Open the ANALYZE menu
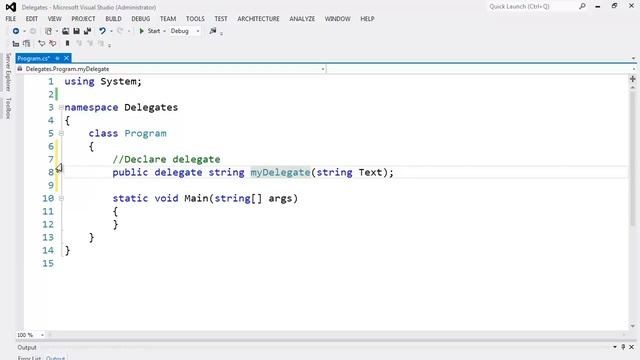 coord(302,19)
